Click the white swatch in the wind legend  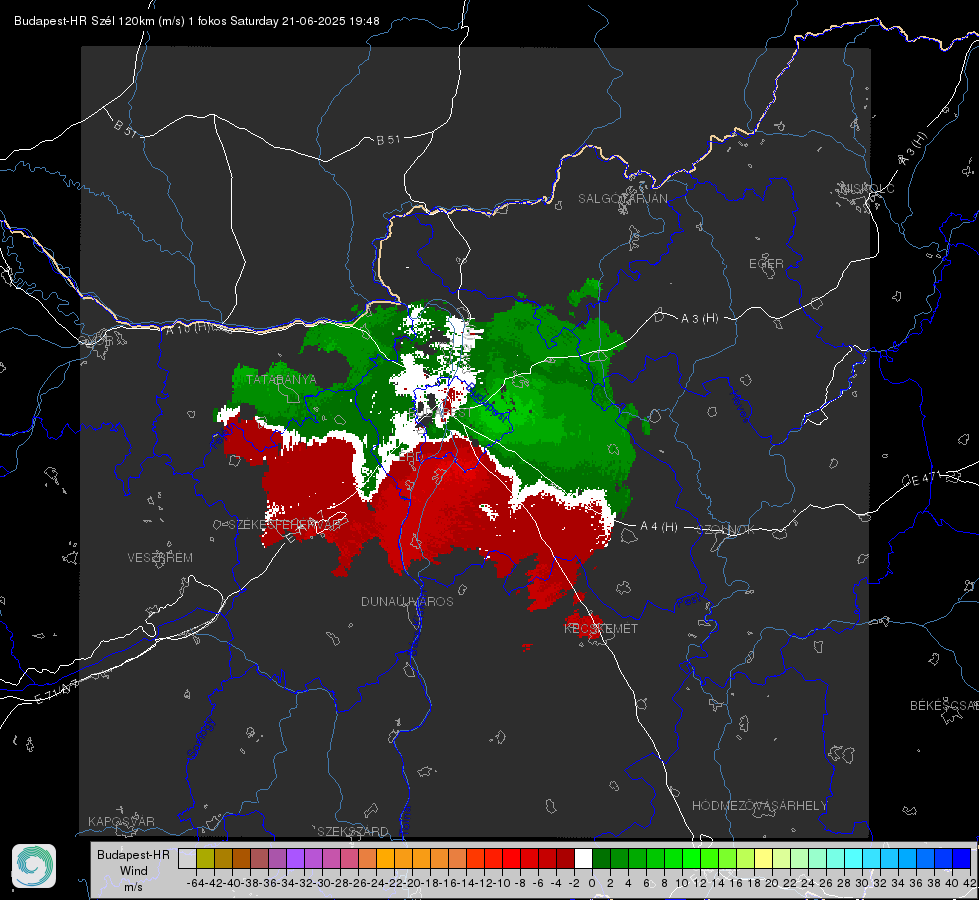point(583,858)
